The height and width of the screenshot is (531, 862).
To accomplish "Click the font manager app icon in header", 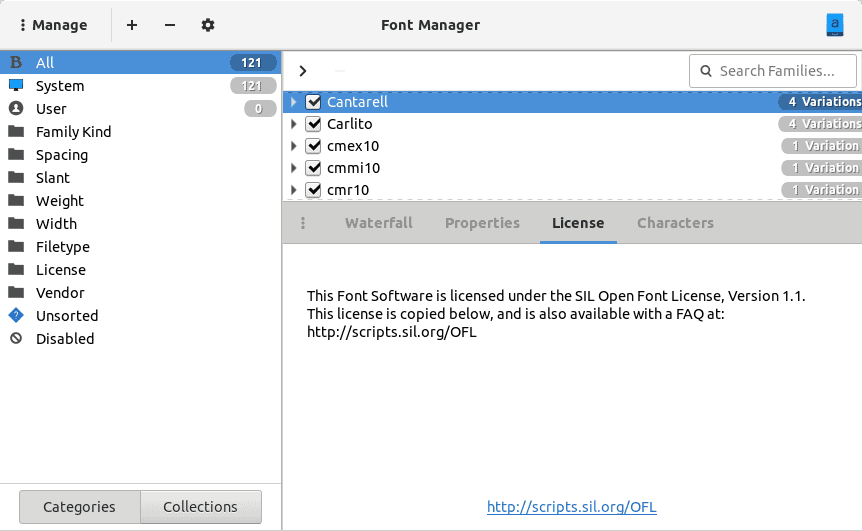I will coord(835,25).
